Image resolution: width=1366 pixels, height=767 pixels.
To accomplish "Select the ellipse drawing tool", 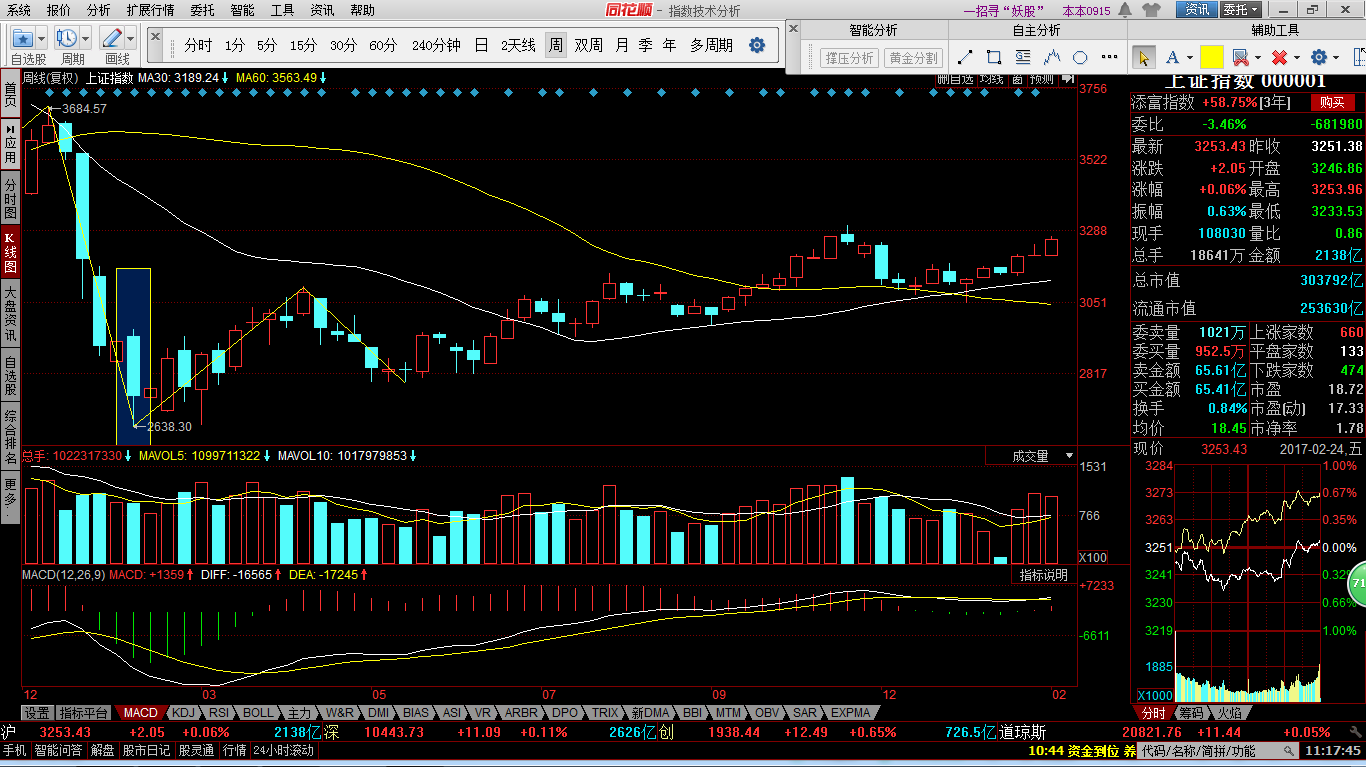I will click(x=1080, y=57).
